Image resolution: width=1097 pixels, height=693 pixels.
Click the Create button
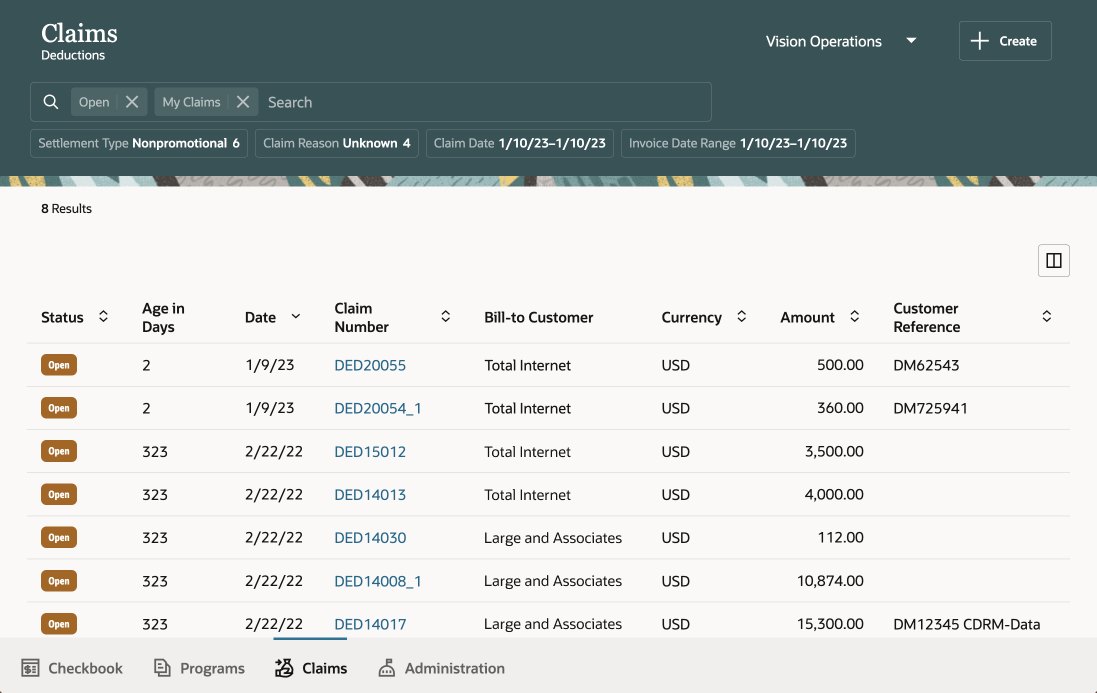click(x=1004, y=41)
